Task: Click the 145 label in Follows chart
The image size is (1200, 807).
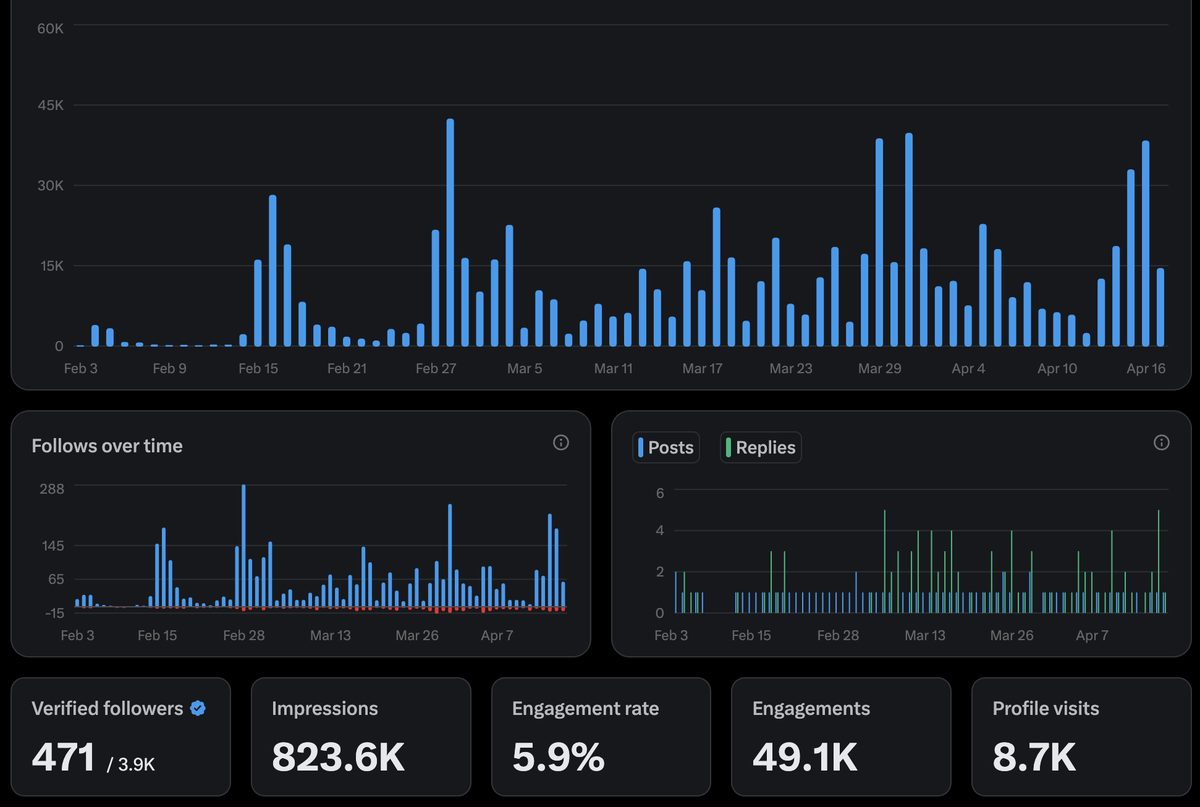Action: click(52, 546)
